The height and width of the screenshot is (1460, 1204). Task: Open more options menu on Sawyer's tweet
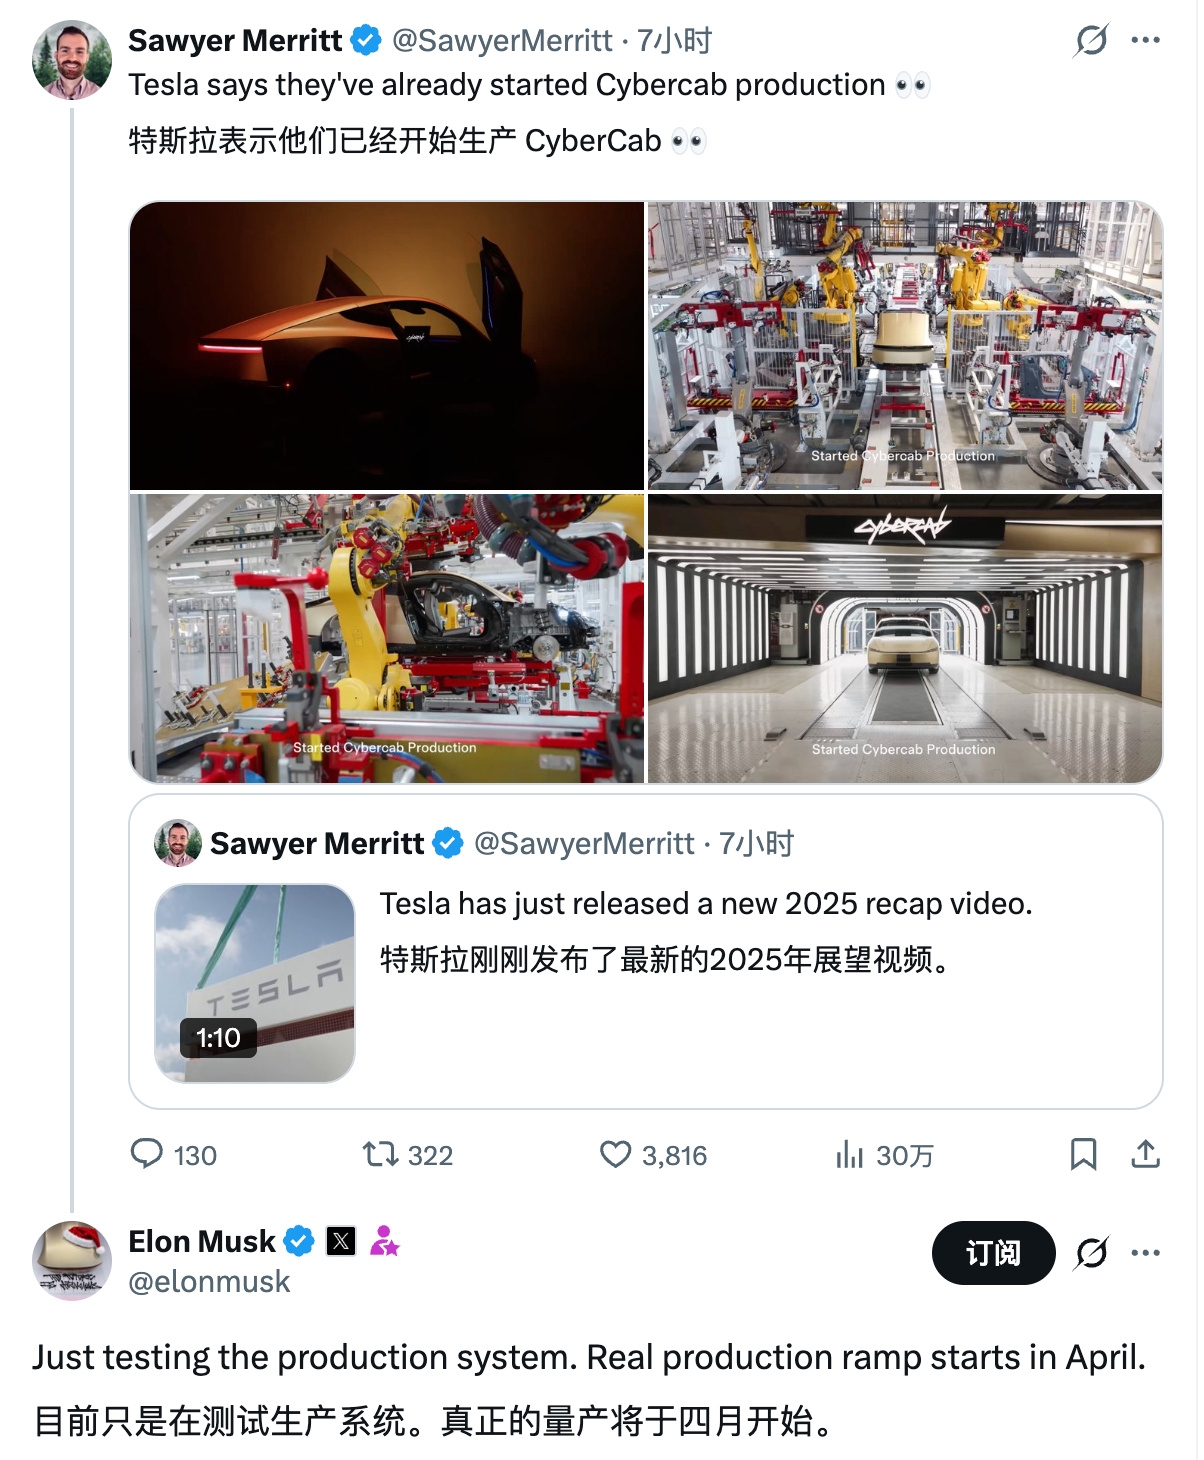click(x=1145, y=41)
